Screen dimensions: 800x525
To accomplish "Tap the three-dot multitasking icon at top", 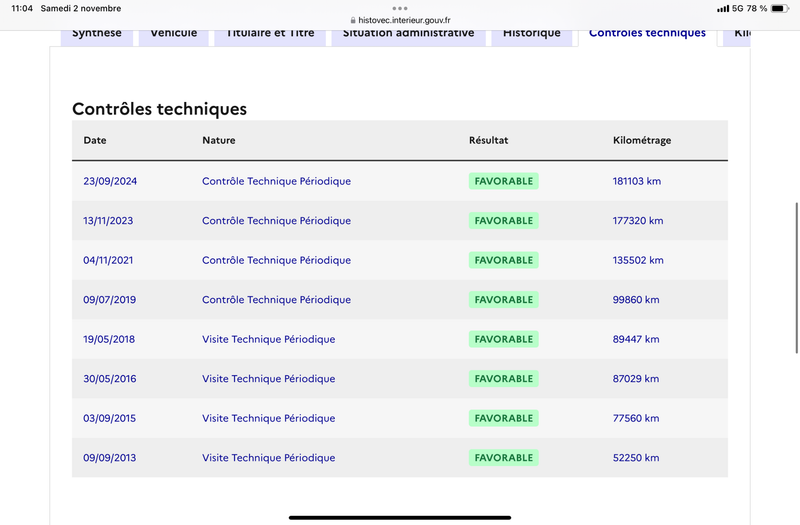I will 400,8.
